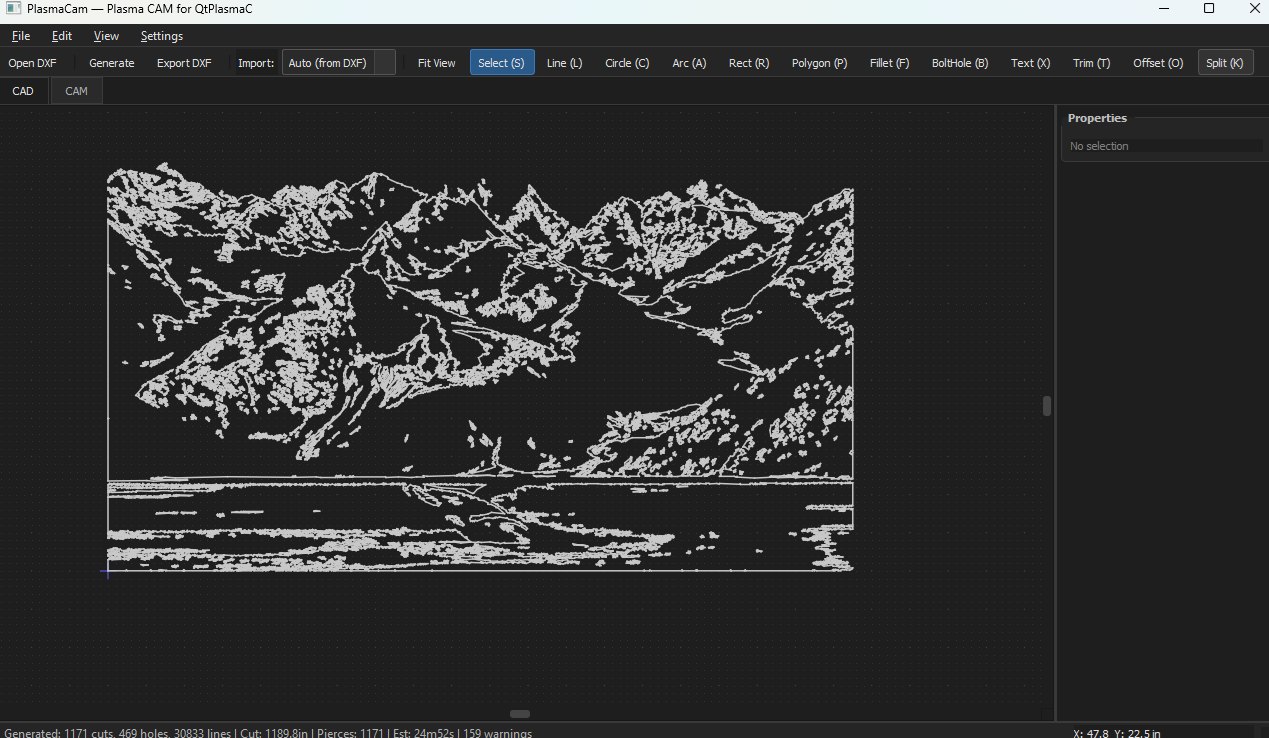
Task: Pick the BoltHole (B) tool
Action: pyautogui.click(x=959, y=63)
